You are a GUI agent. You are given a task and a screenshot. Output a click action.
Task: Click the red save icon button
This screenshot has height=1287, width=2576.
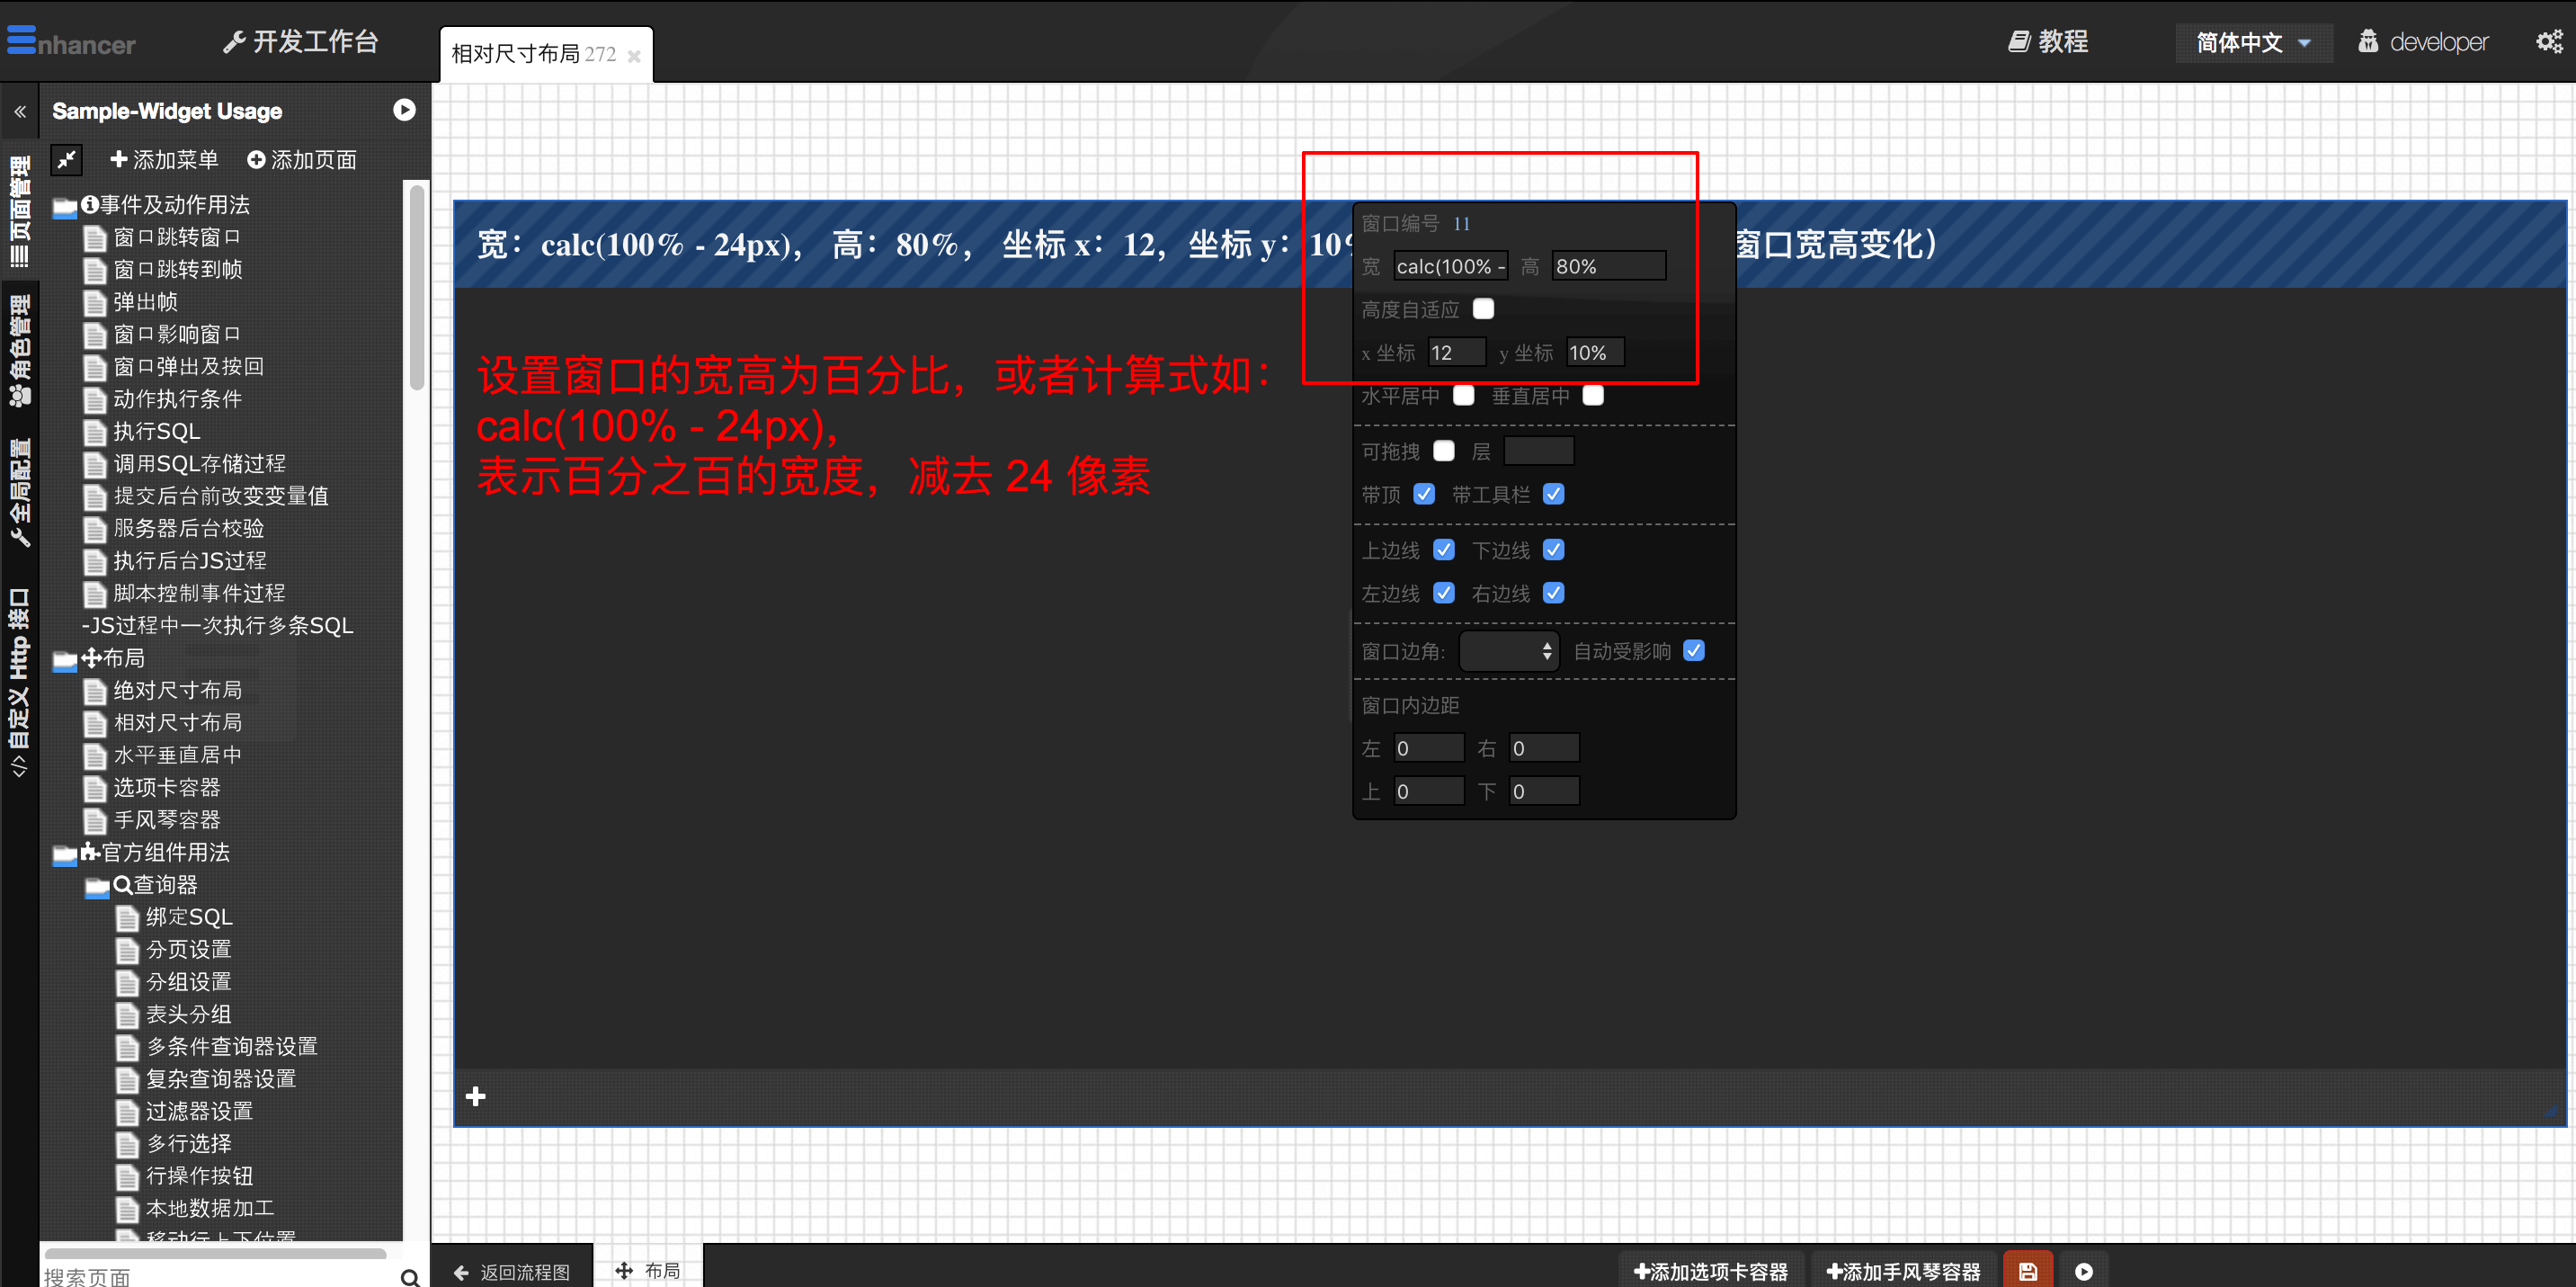[2028, 1271]
